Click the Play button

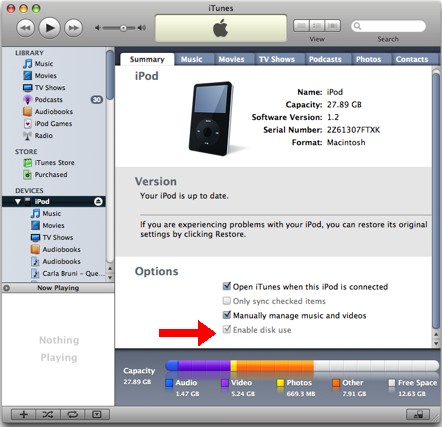pos(49,28)
